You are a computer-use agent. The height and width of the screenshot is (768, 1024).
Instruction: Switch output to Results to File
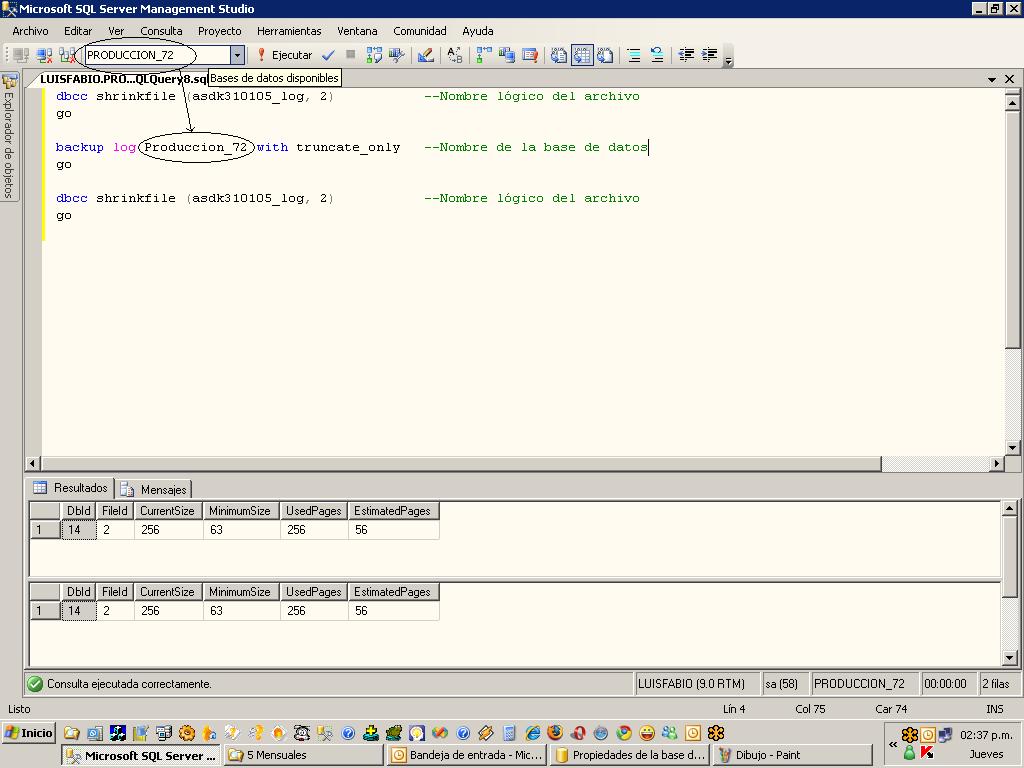(605, 56)
